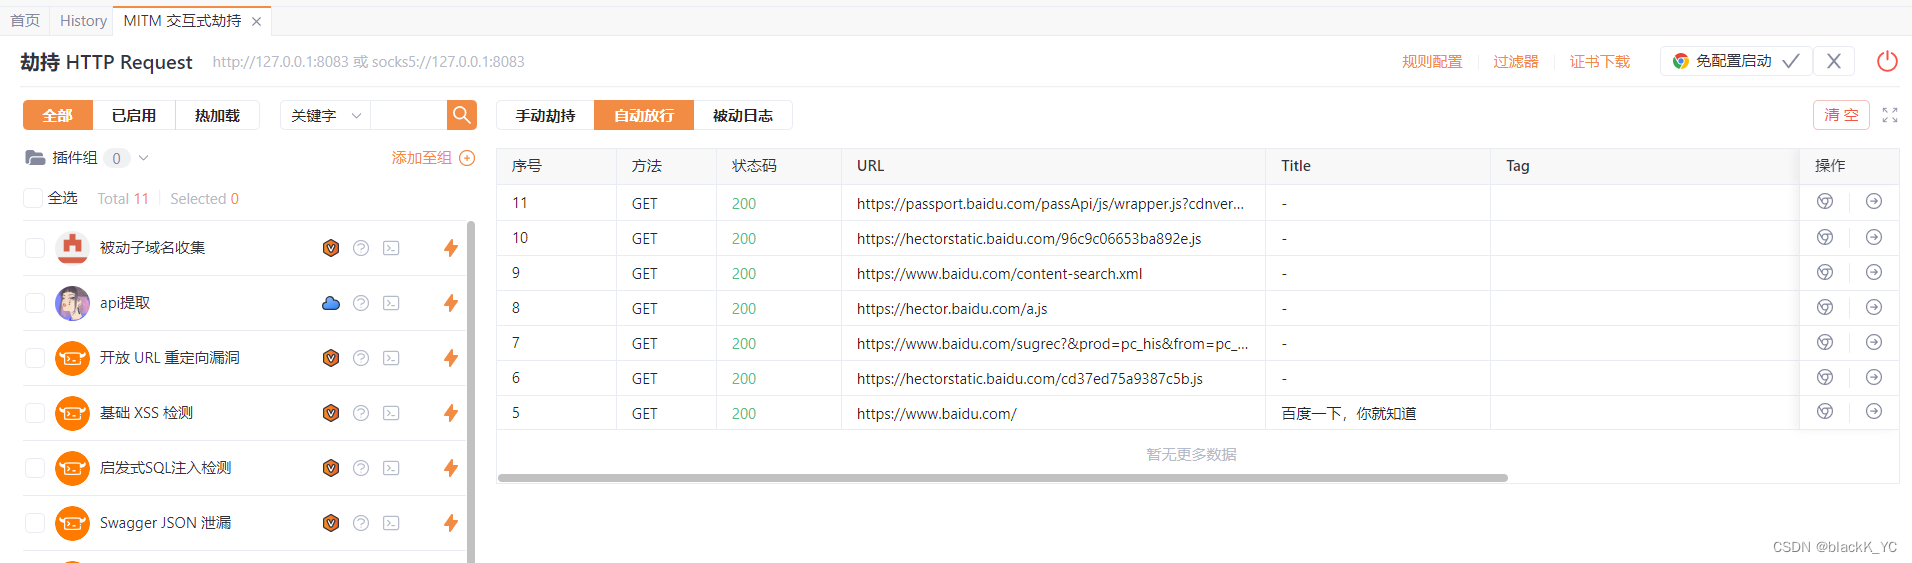The width and height of the screenshot is (1912, 563).
Task: Check the Swagger JSON 泄漏 checkbox
Action: coord(35,523)
